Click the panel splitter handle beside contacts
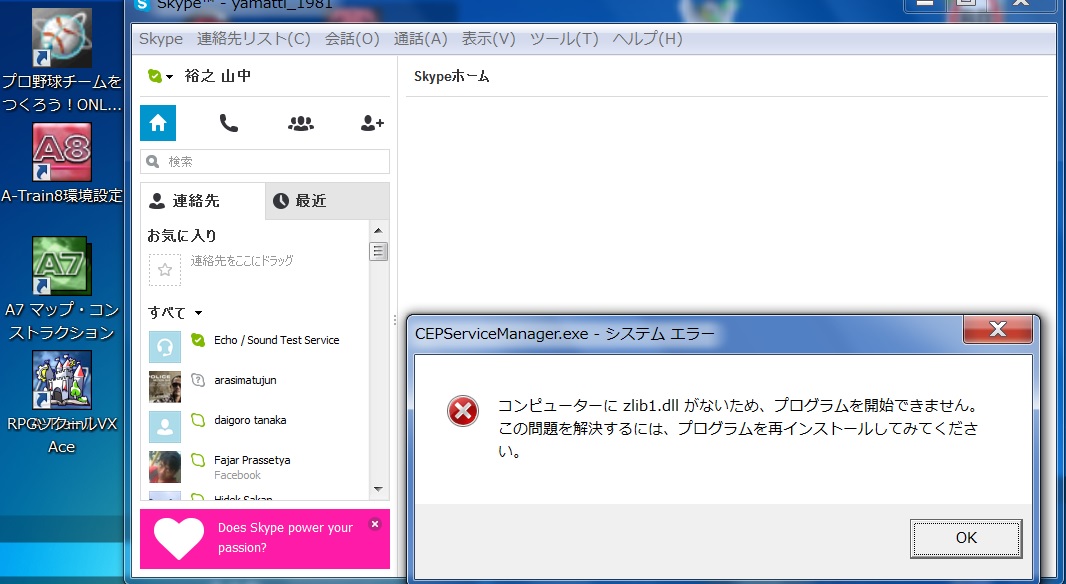 (394, 320)
